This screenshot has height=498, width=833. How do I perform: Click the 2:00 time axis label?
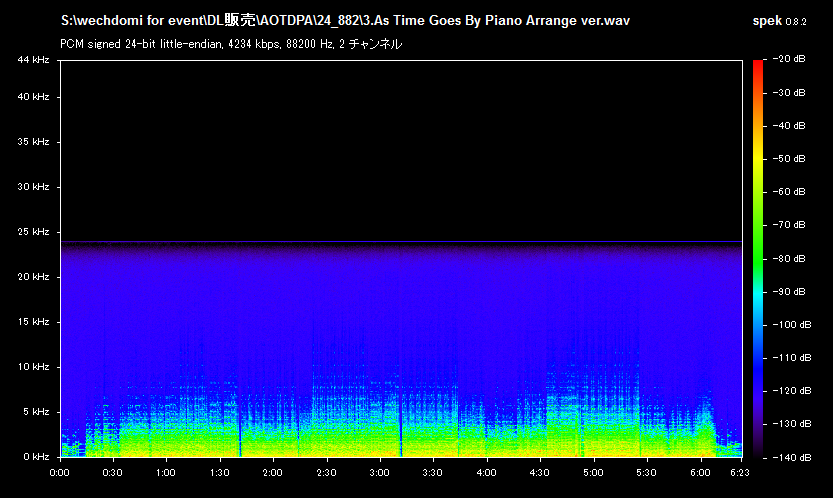273,473
